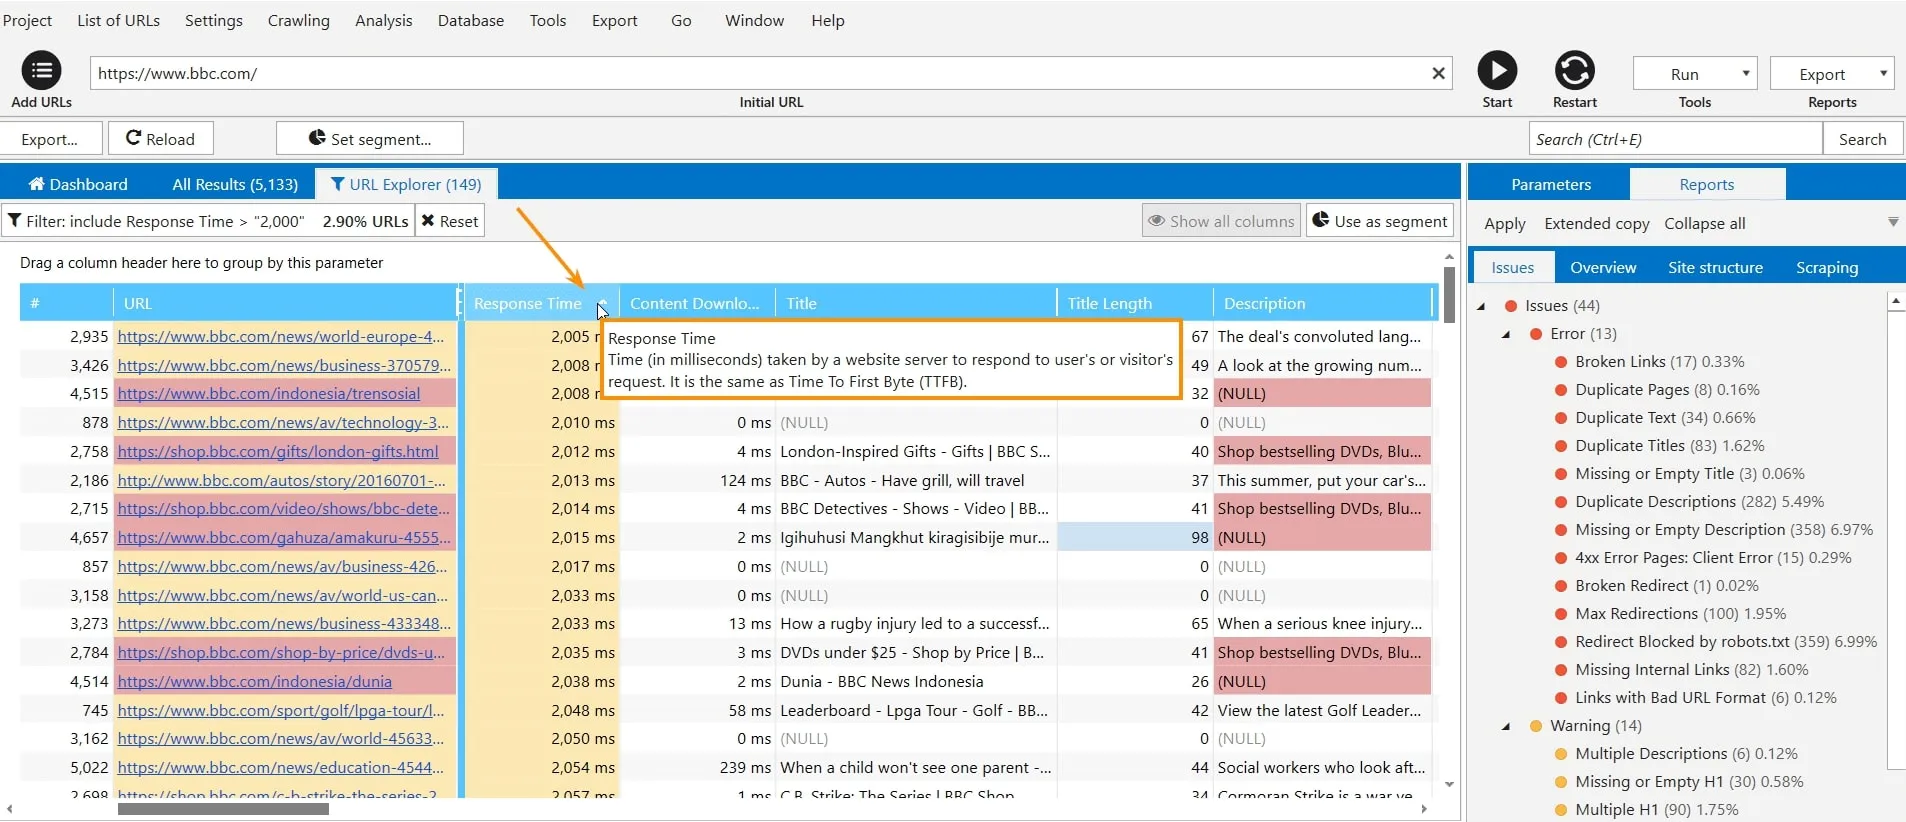The width and height of the screenshot is (1906, 822).
Task: Open the Analysis menu
Action: coord(383,20)
